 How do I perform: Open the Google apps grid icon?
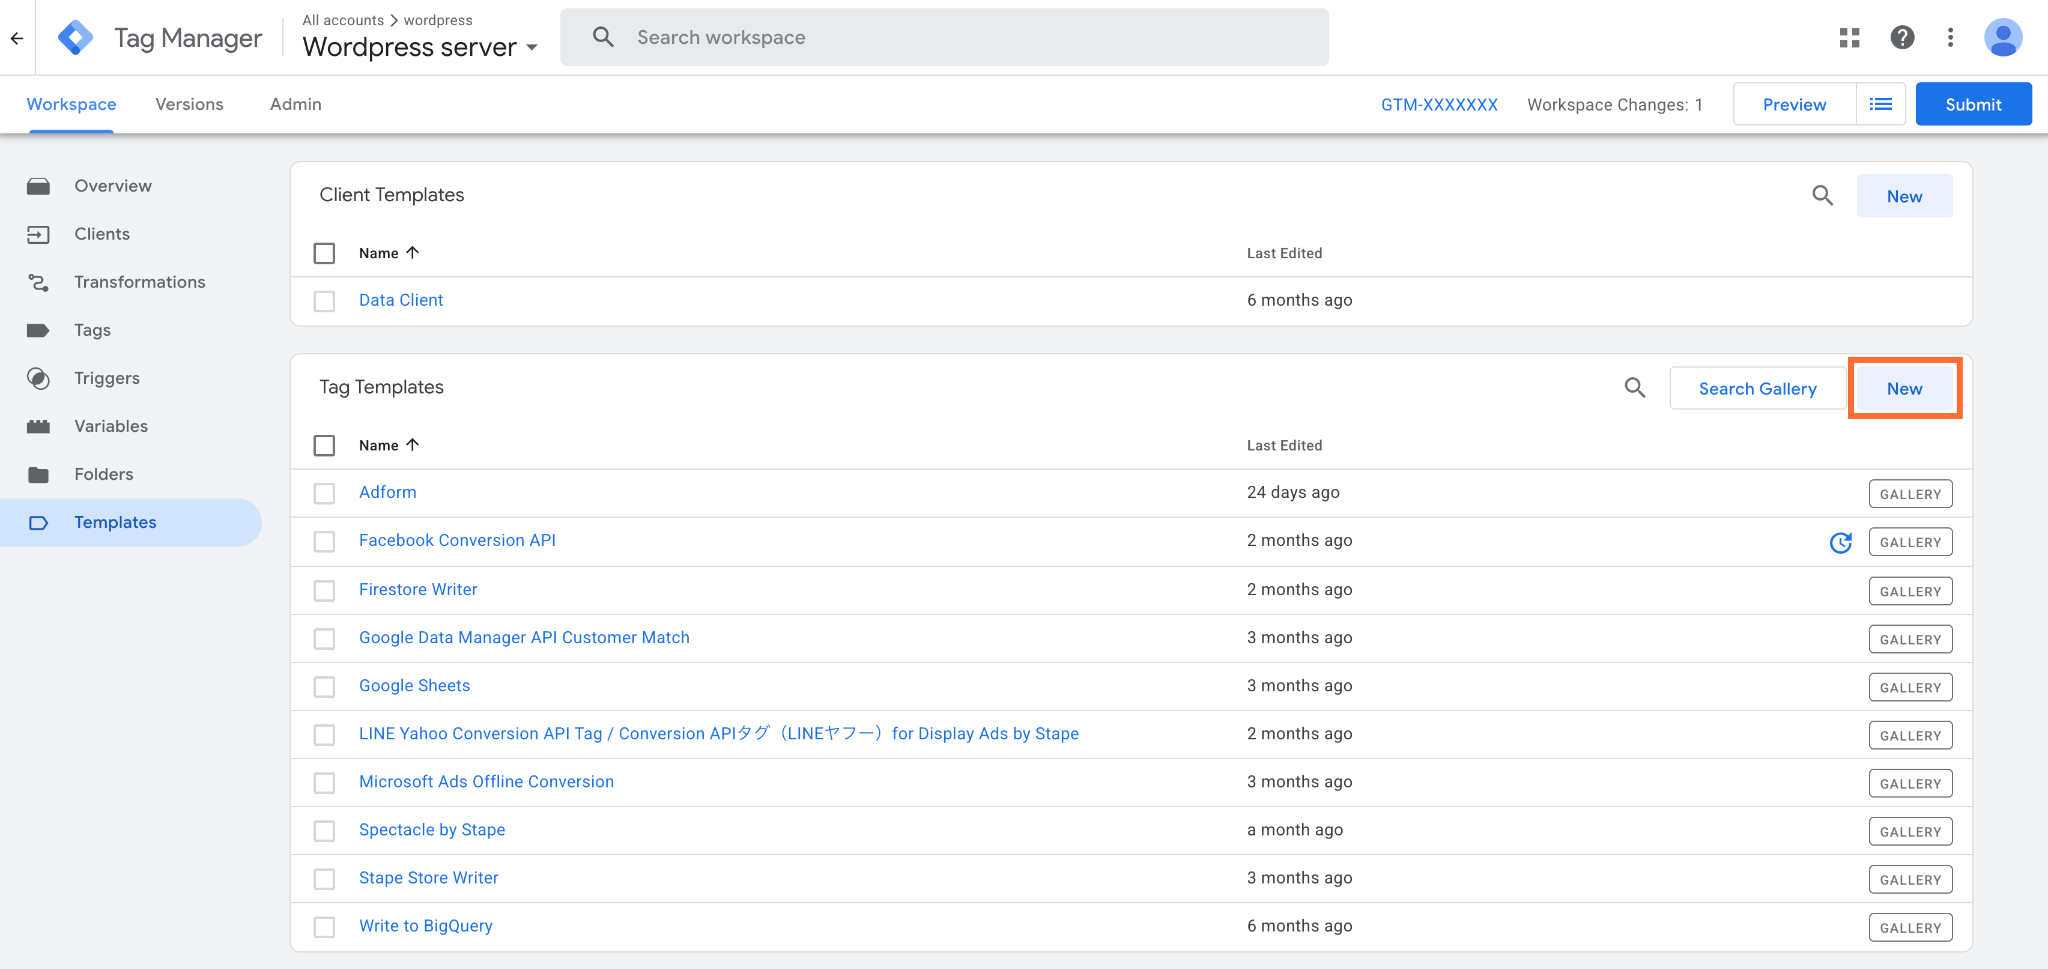point(1850,38)
